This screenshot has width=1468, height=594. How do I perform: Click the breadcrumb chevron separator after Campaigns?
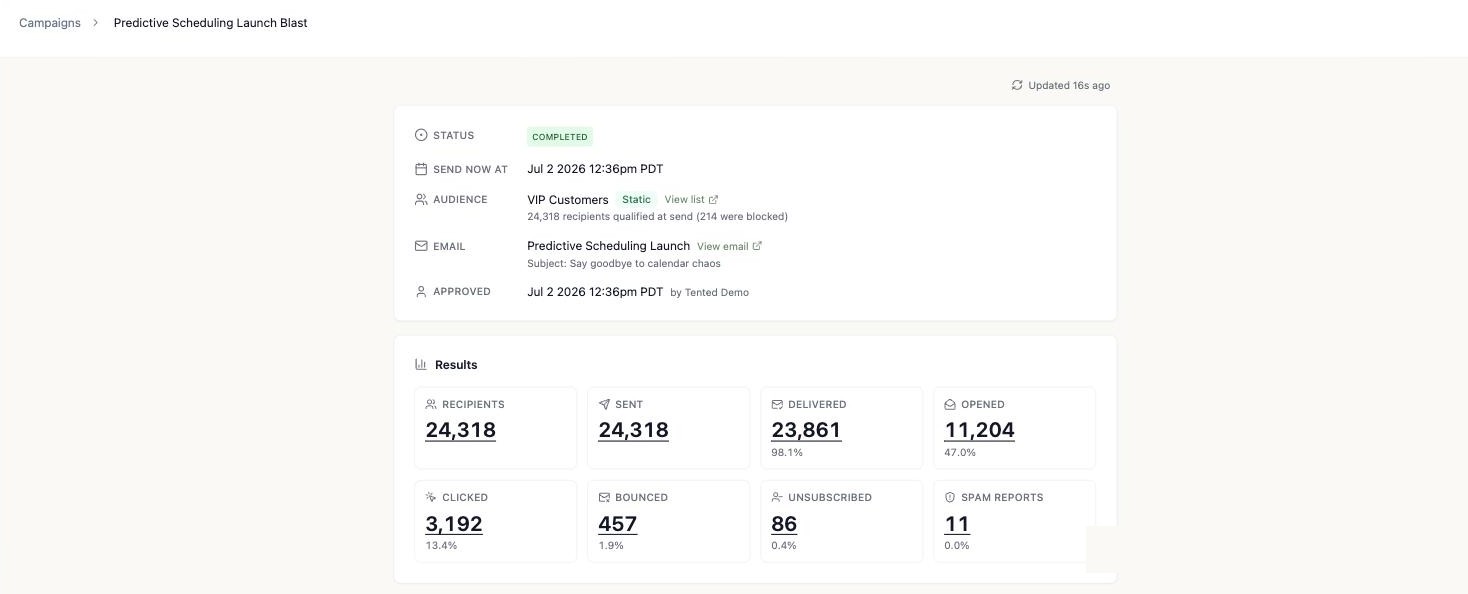pos(96,22)
